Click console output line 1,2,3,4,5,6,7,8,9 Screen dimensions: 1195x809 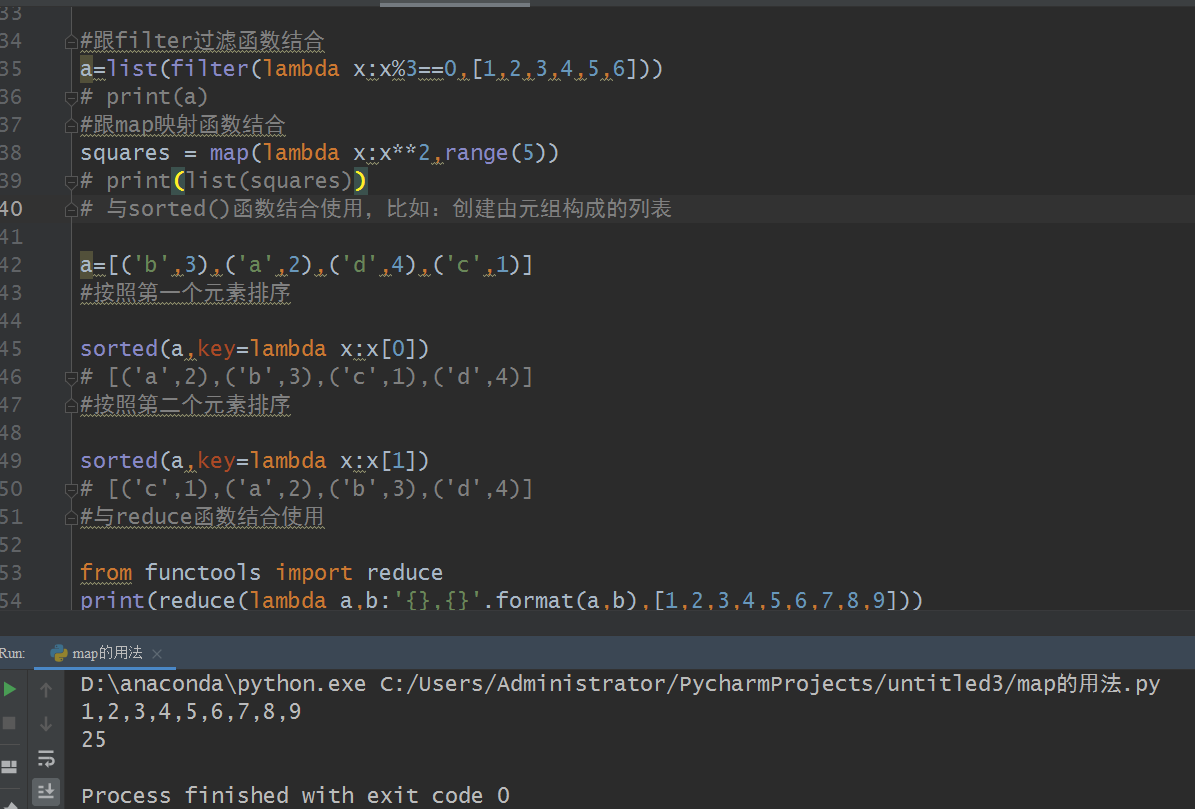click(191, 711)
